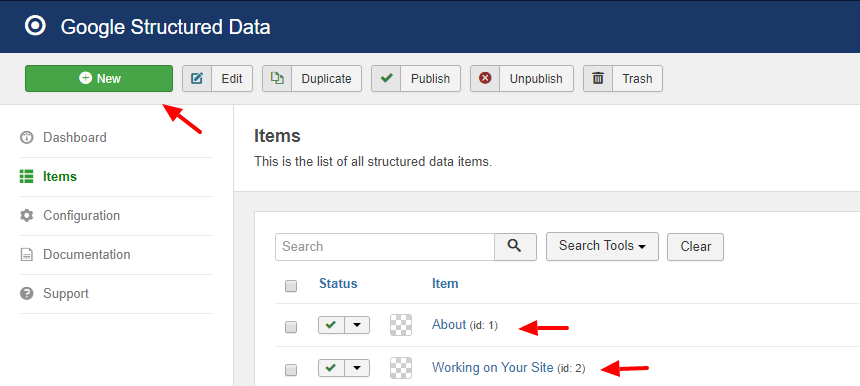Viewport: 860px width, 386px height.
Task: Click the thumbnail icon beside About
Action: [401, 325]
